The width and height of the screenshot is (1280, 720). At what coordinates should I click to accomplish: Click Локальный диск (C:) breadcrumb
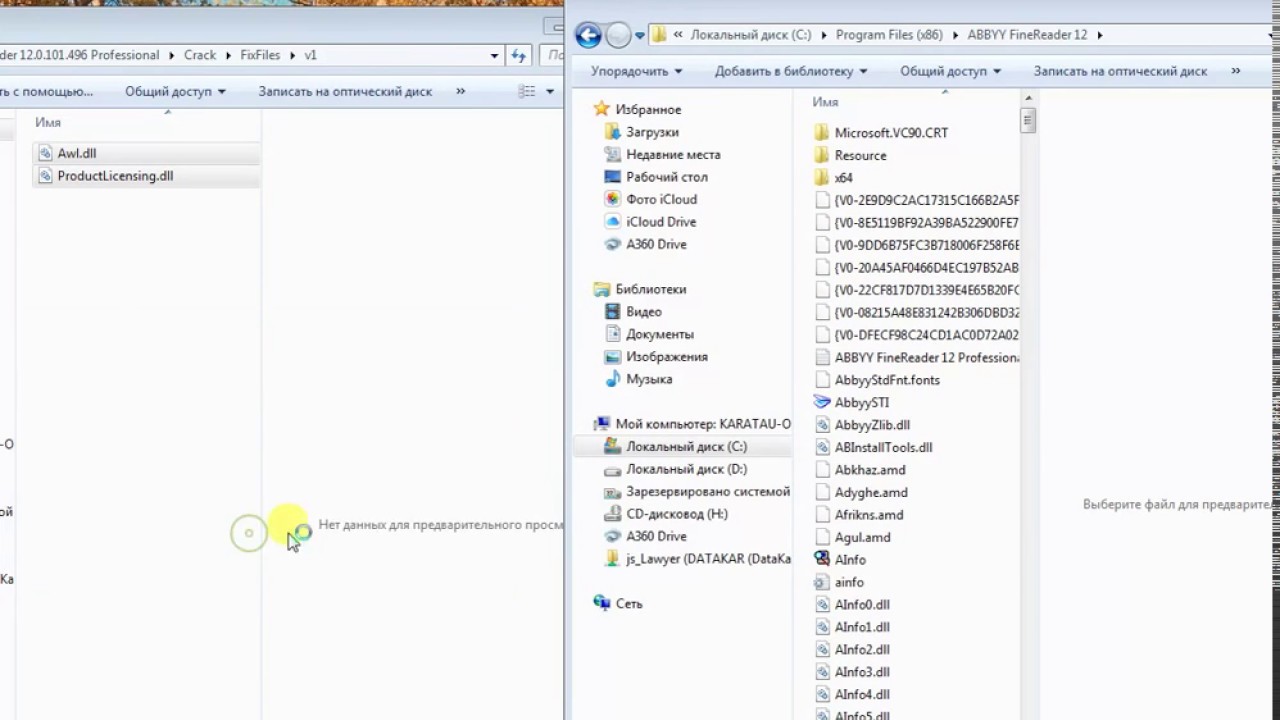pos(753,35)
